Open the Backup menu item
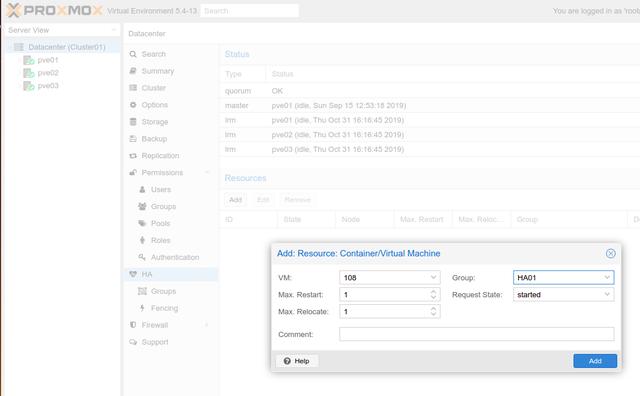Image resolution: width=640 pixels, height=396 pixels. [x=171, y=139]
